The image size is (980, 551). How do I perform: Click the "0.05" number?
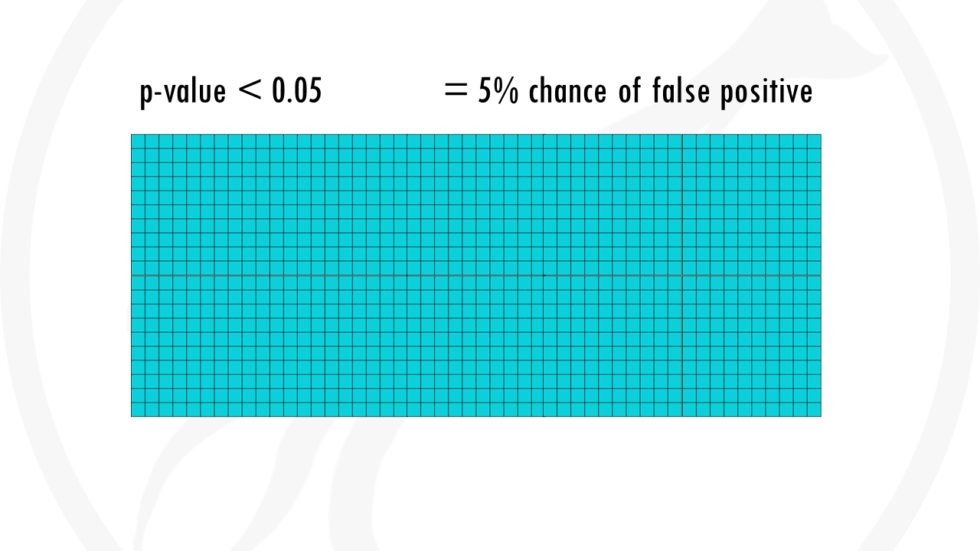[x=297, y=91]
